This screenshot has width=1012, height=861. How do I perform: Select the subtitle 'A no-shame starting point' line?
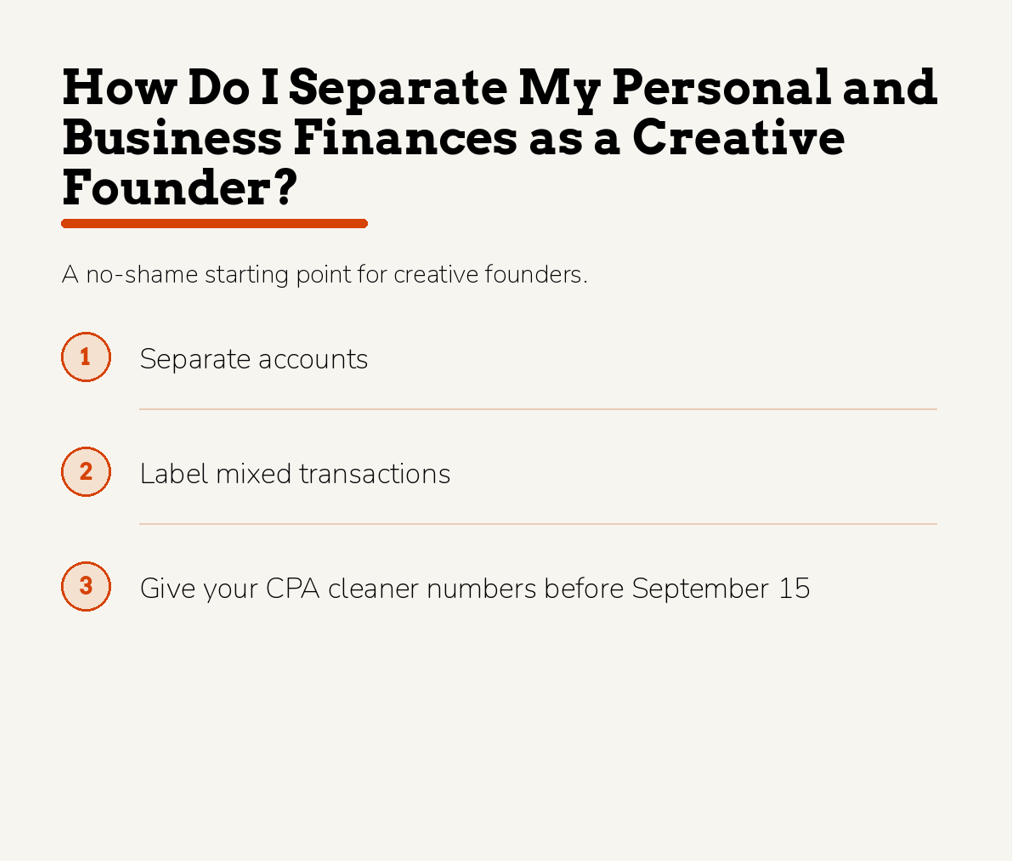[x=325, y=274]
